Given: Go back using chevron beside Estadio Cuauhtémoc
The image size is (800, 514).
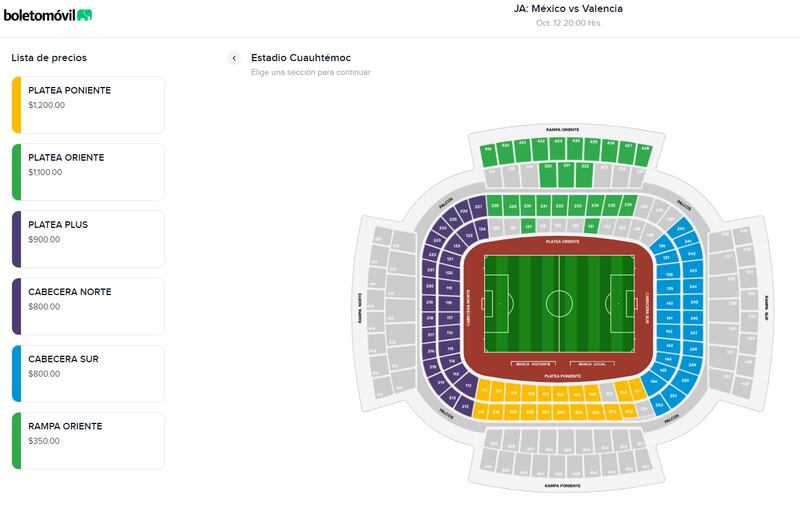Looking at the screenshot, I should 234,58.
